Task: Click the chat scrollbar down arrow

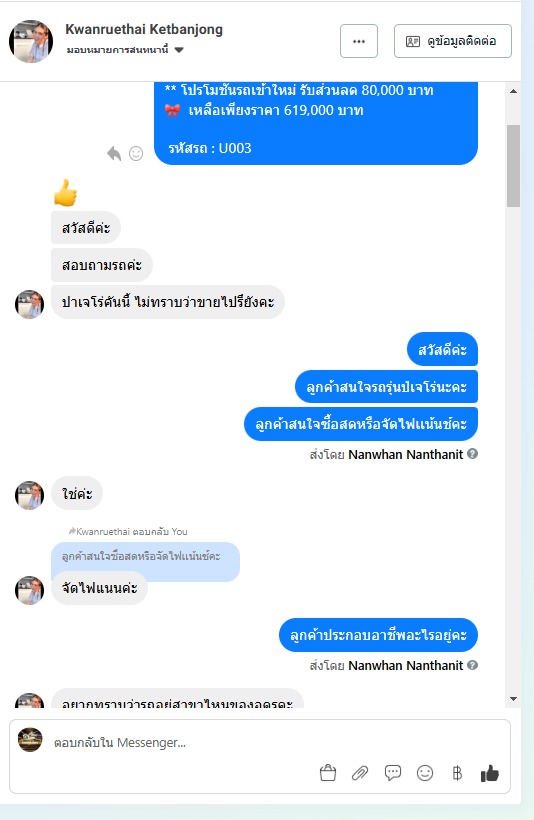Action: (x=513, y=699)
